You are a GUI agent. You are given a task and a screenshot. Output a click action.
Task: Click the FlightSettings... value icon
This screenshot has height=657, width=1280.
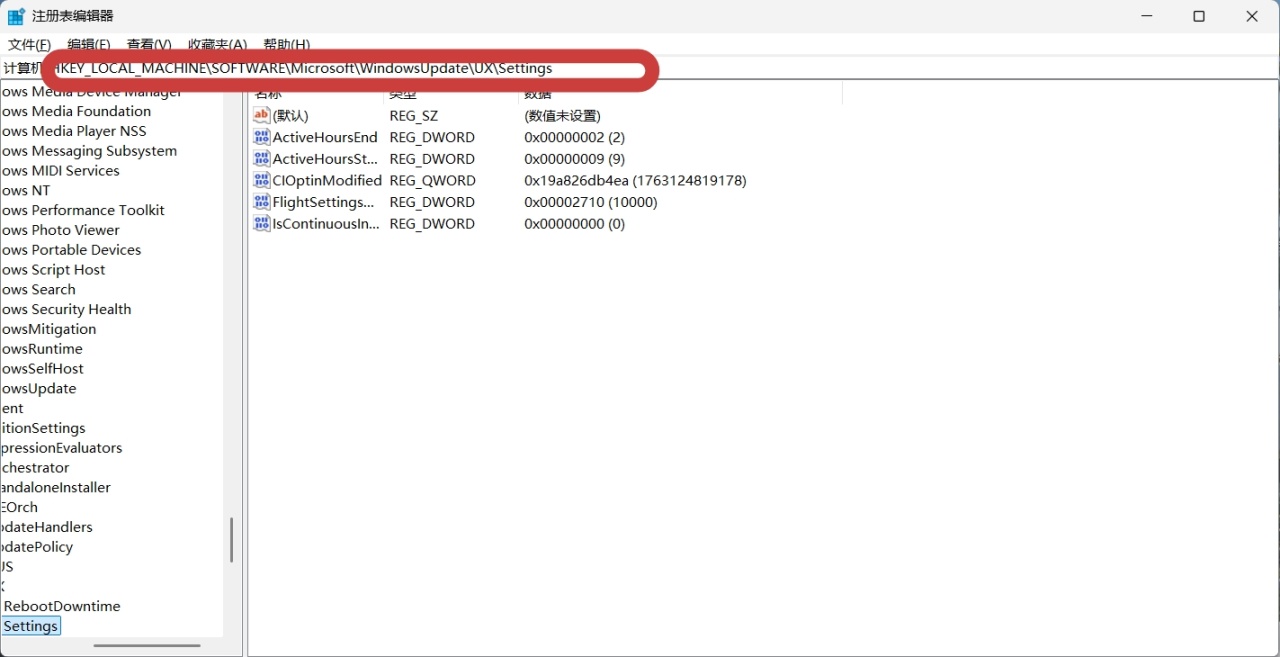(262, 202)
